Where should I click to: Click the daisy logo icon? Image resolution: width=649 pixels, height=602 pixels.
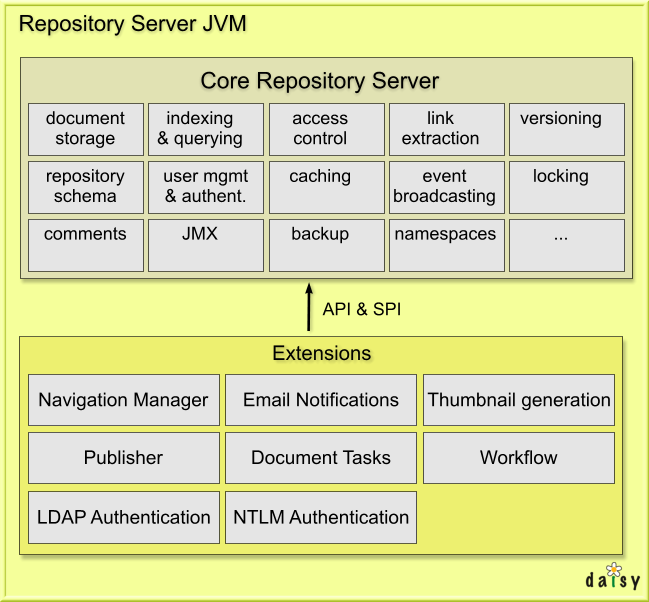point(613,578)
